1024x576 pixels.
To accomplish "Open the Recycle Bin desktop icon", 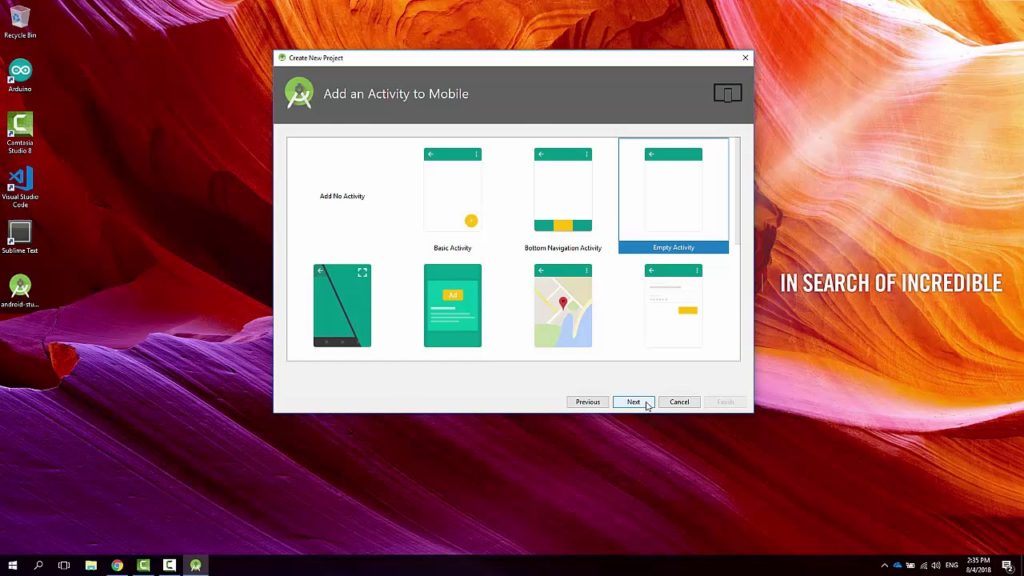I will pyautogui.click(x=20, y=22).
